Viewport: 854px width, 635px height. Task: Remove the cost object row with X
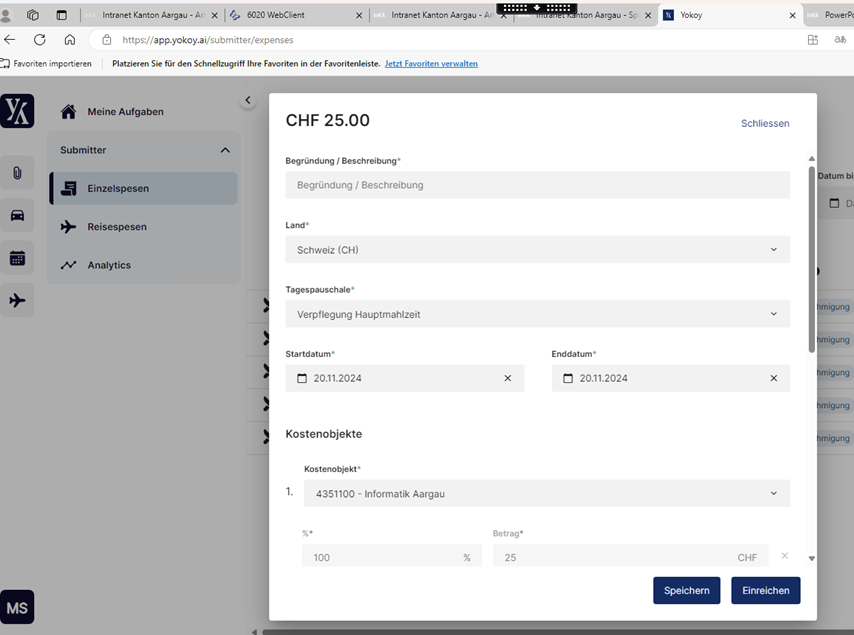(x=784, y=556)
